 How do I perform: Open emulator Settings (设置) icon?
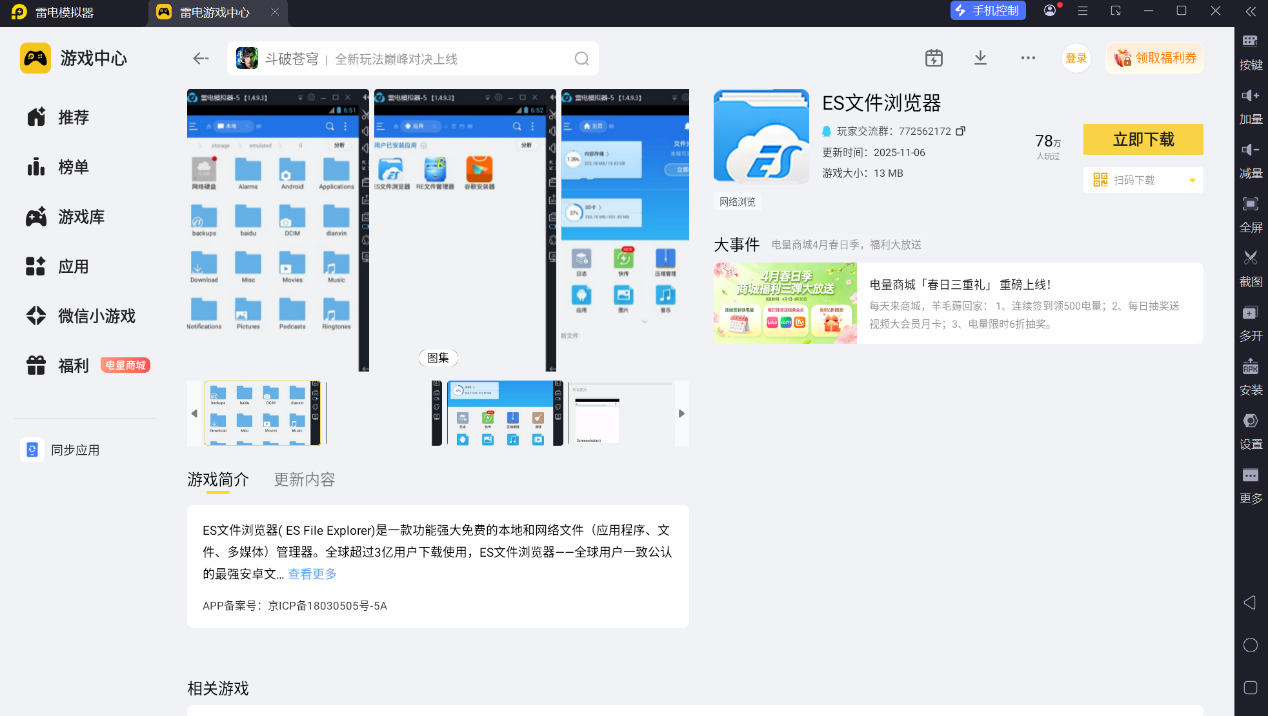coord(1250,421)
